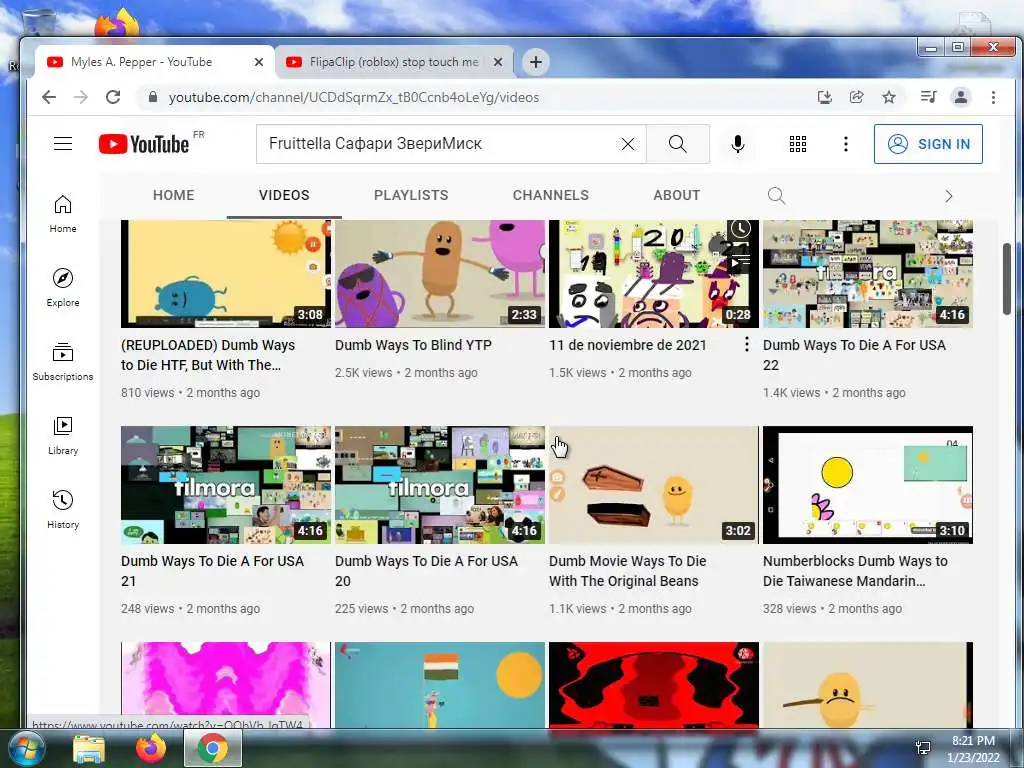Open title (REUPLOADED) Dumb Ways to Die HTF
Screen dimensions: 1024x768
[208, 355]
